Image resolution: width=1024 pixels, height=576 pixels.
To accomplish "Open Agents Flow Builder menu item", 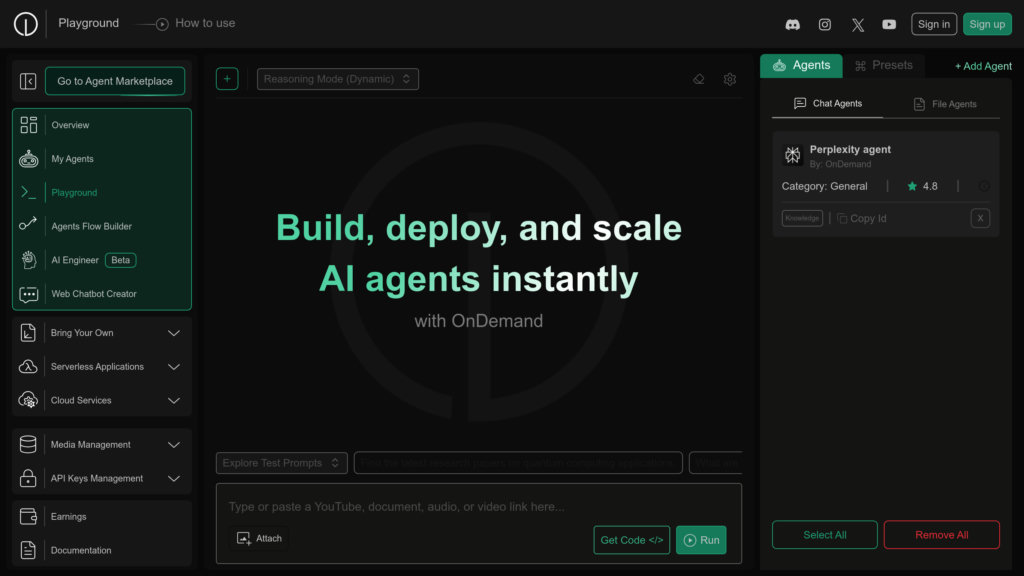I will point(102,227).
